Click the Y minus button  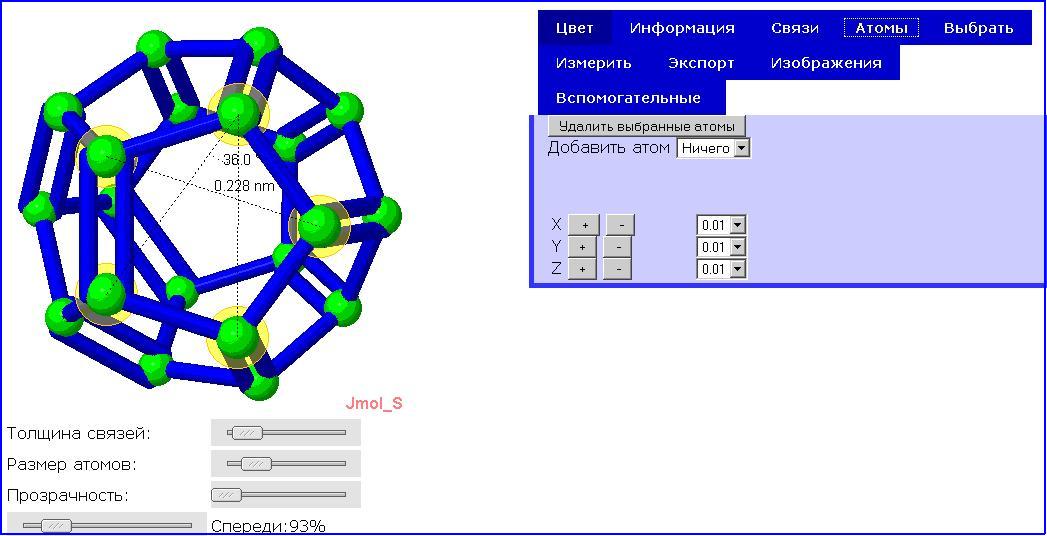point(618,247)
